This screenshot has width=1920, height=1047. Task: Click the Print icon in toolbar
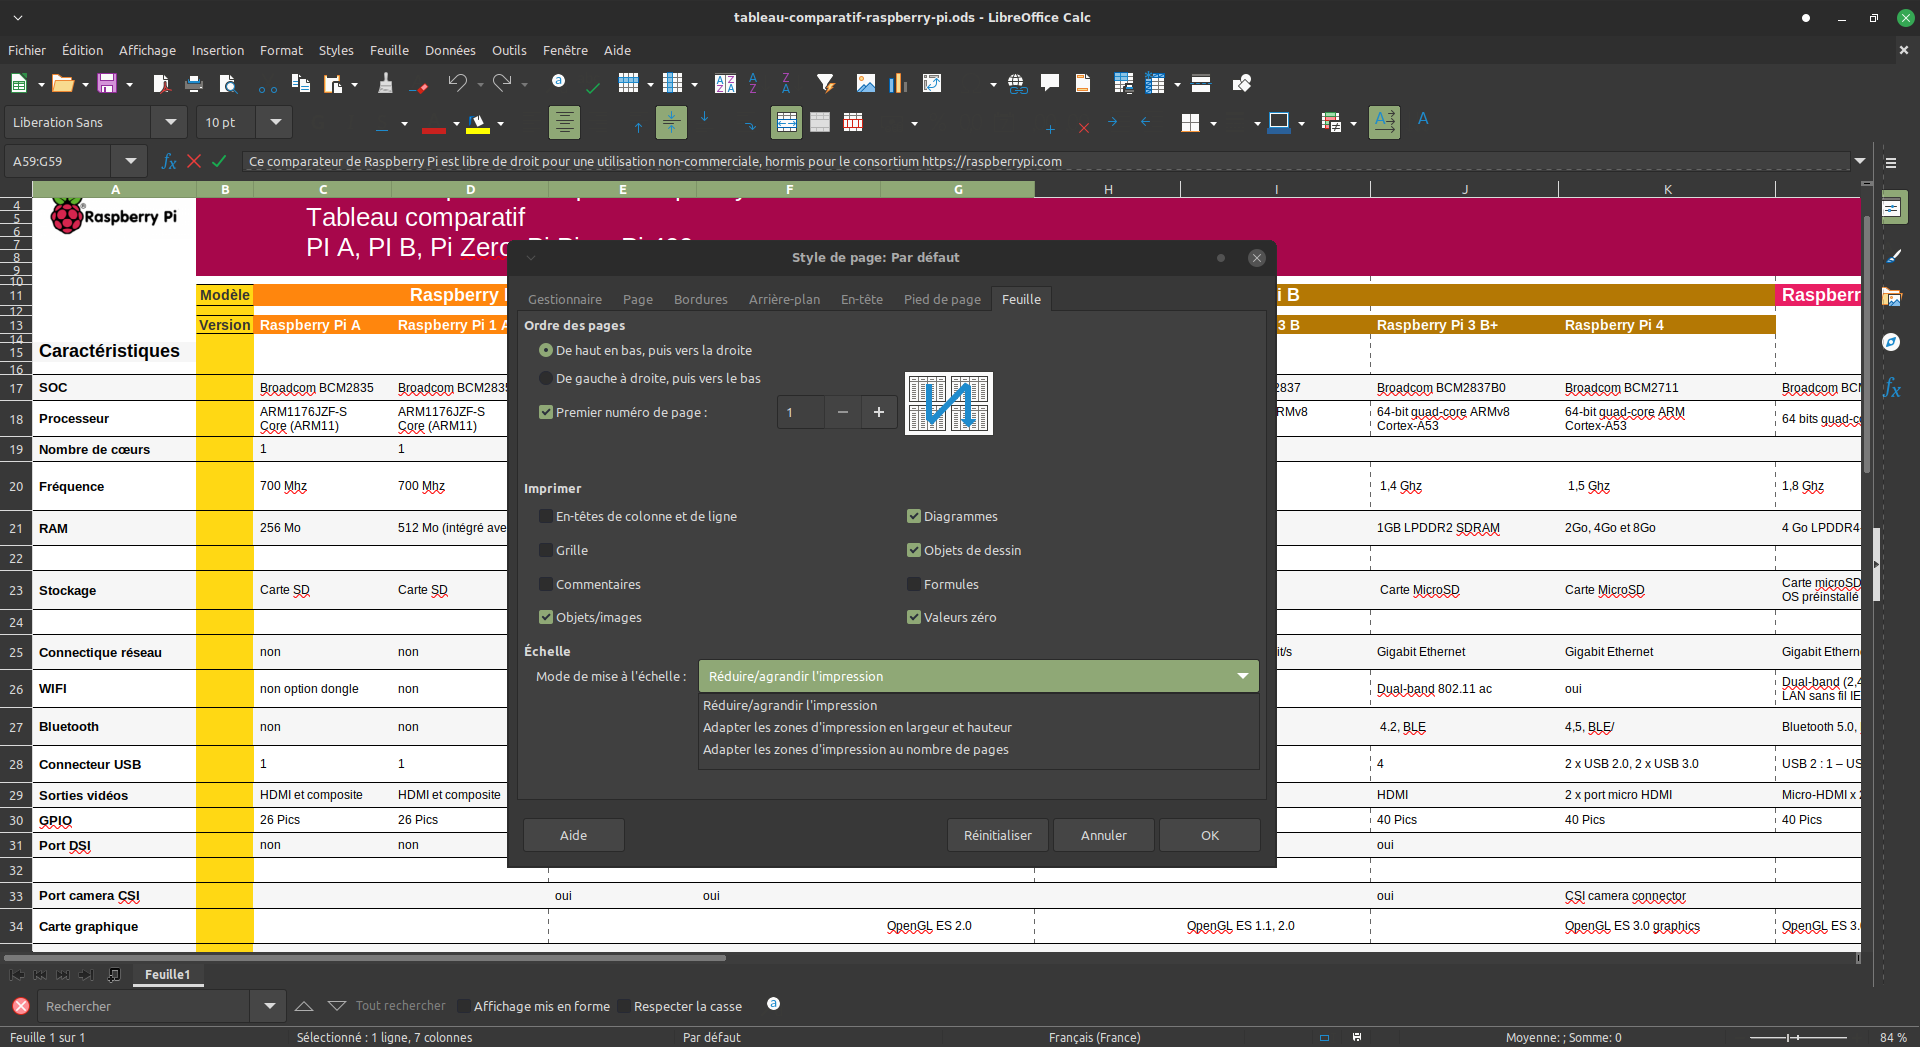(x=194, y=84)
